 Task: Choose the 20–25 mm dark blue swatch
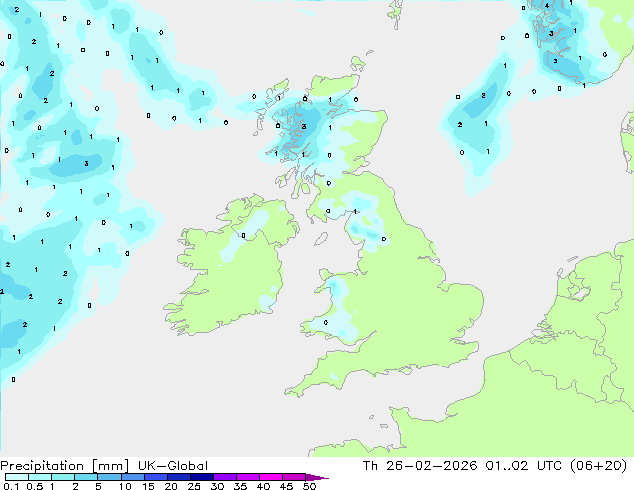point(179,477)
